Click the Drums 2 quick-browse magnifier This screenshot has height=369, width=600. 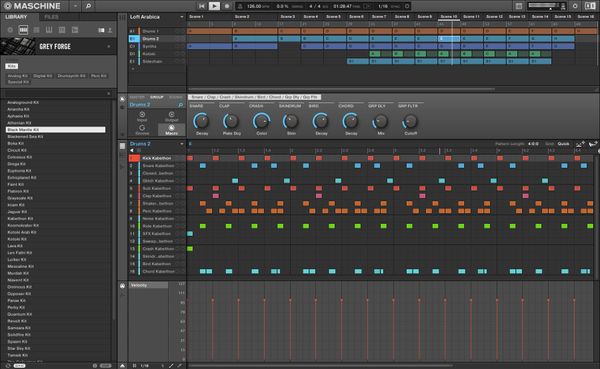(x=181, y=105)
